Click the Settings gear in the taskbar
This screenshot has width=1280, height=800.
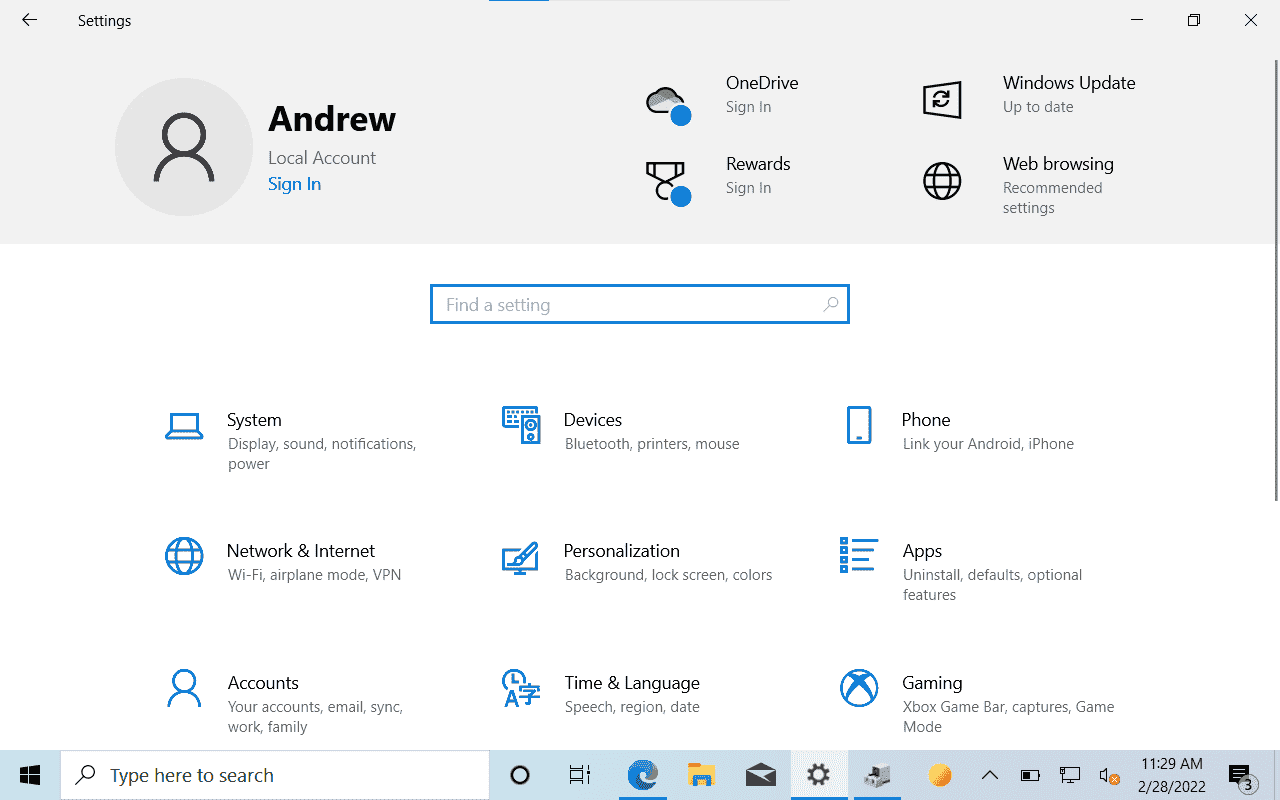pos(819,775)
